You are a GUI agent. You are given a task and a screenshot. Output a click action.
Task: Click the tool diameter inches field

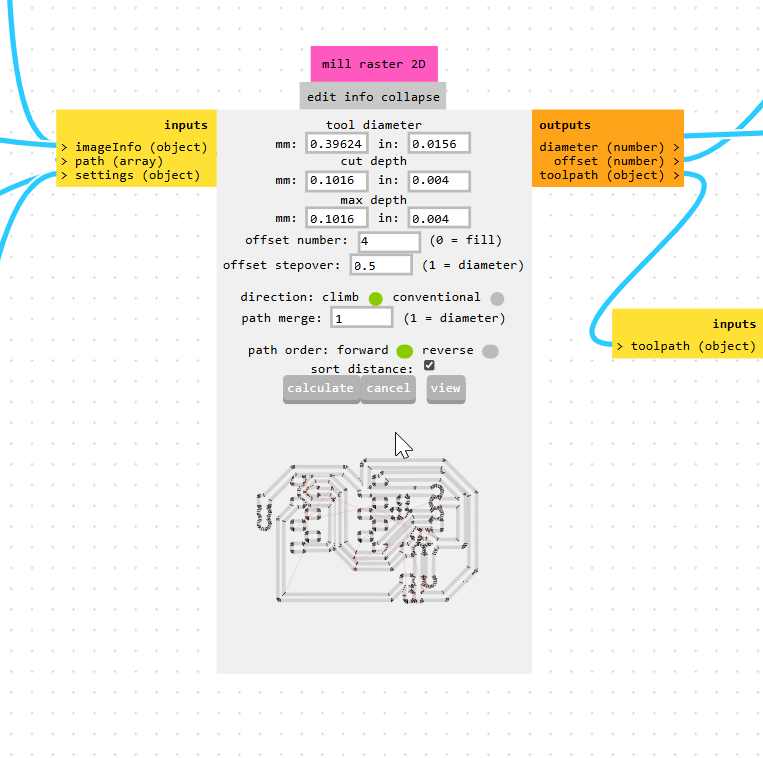click(439, 144)
